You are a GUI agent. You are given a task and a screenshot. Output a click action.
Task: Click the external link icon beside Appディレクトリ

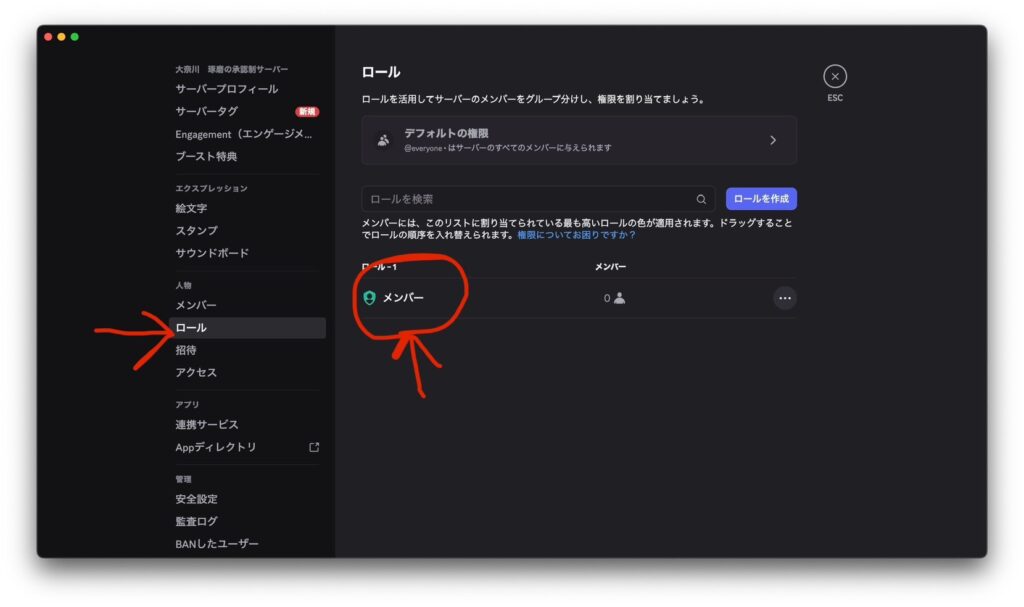tap(314, 448)
